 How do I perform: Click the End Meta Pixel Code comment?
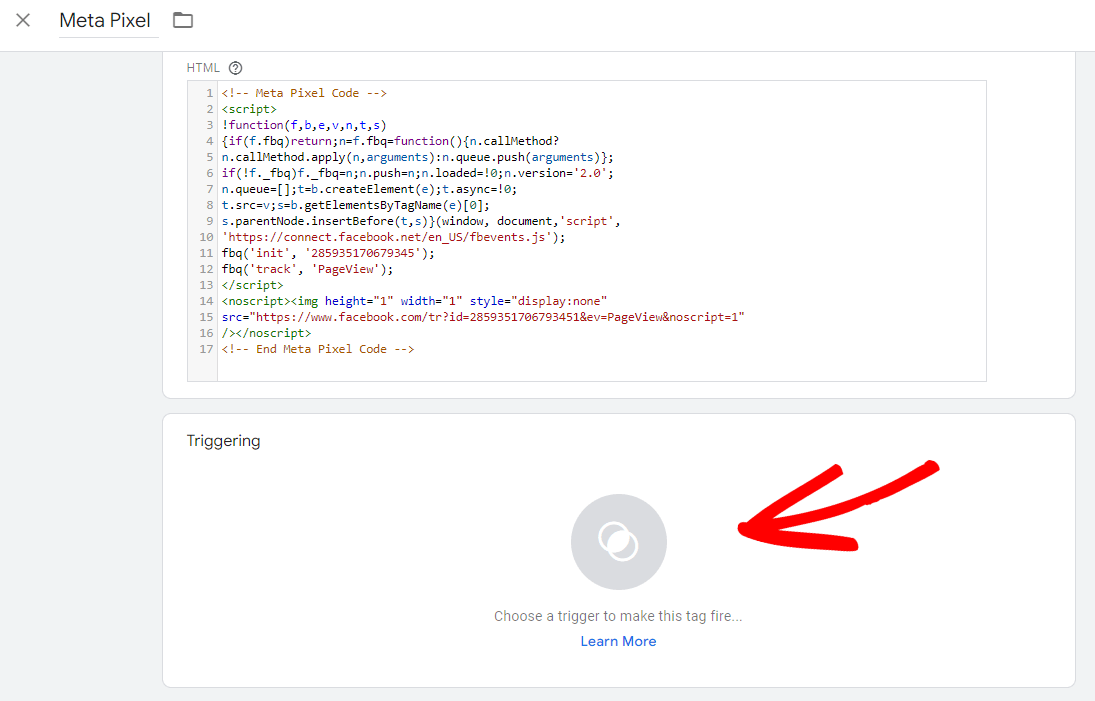point(320,348)
